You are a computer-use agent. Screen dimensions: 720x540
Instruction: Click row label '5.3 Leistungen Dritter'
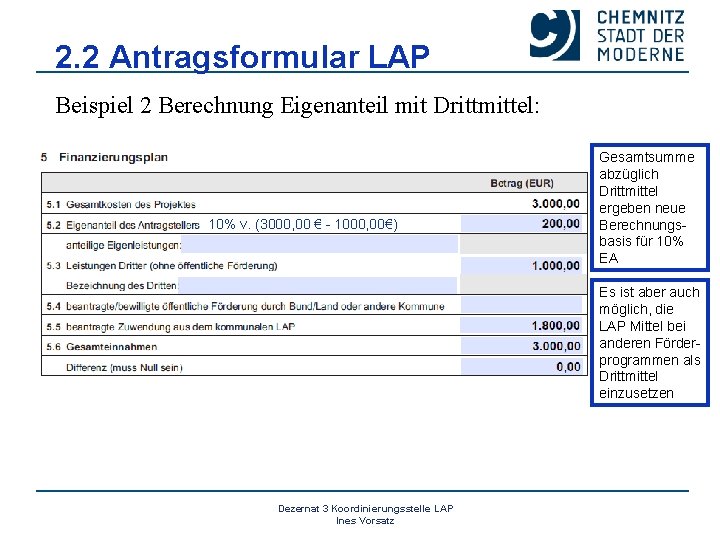pyautogui.click(x=162, y=265)
